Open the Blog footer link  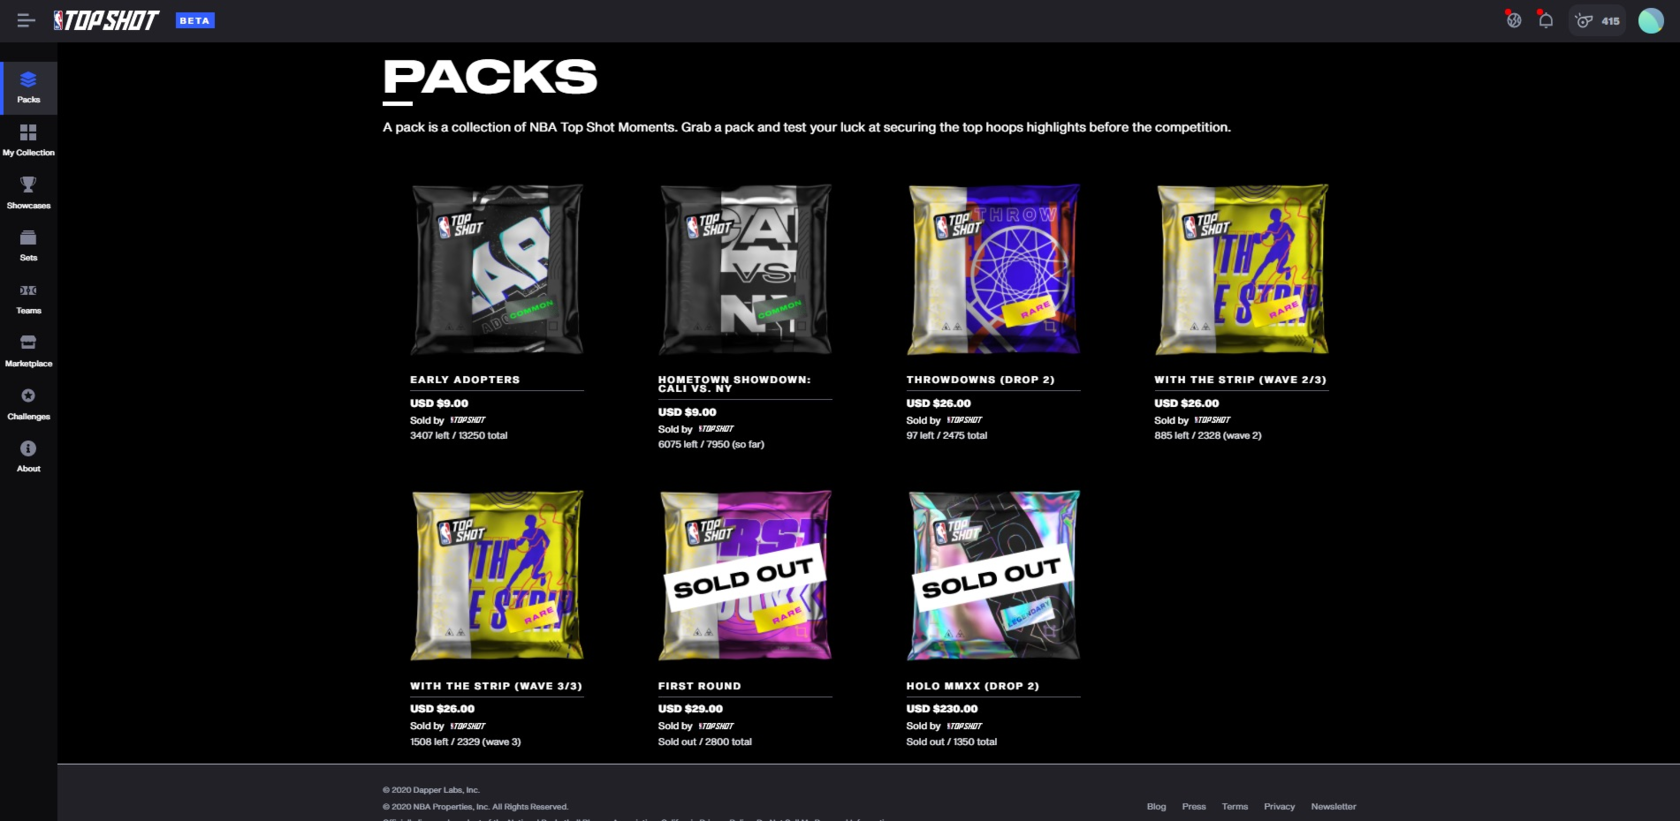point(1156,806)
